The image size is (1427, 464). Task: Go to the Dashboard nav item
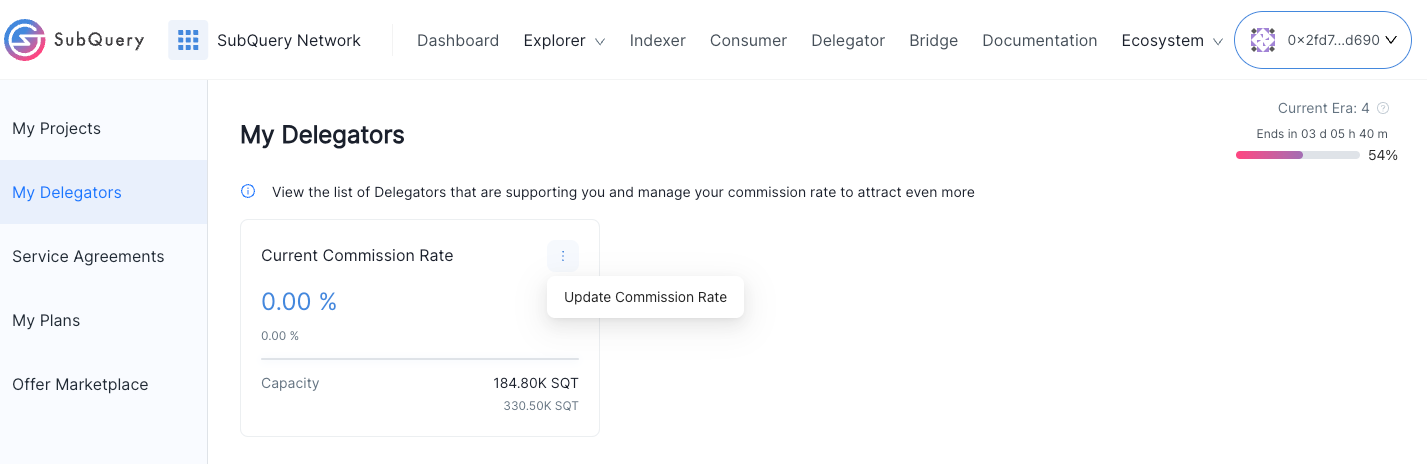coord(458,40)
